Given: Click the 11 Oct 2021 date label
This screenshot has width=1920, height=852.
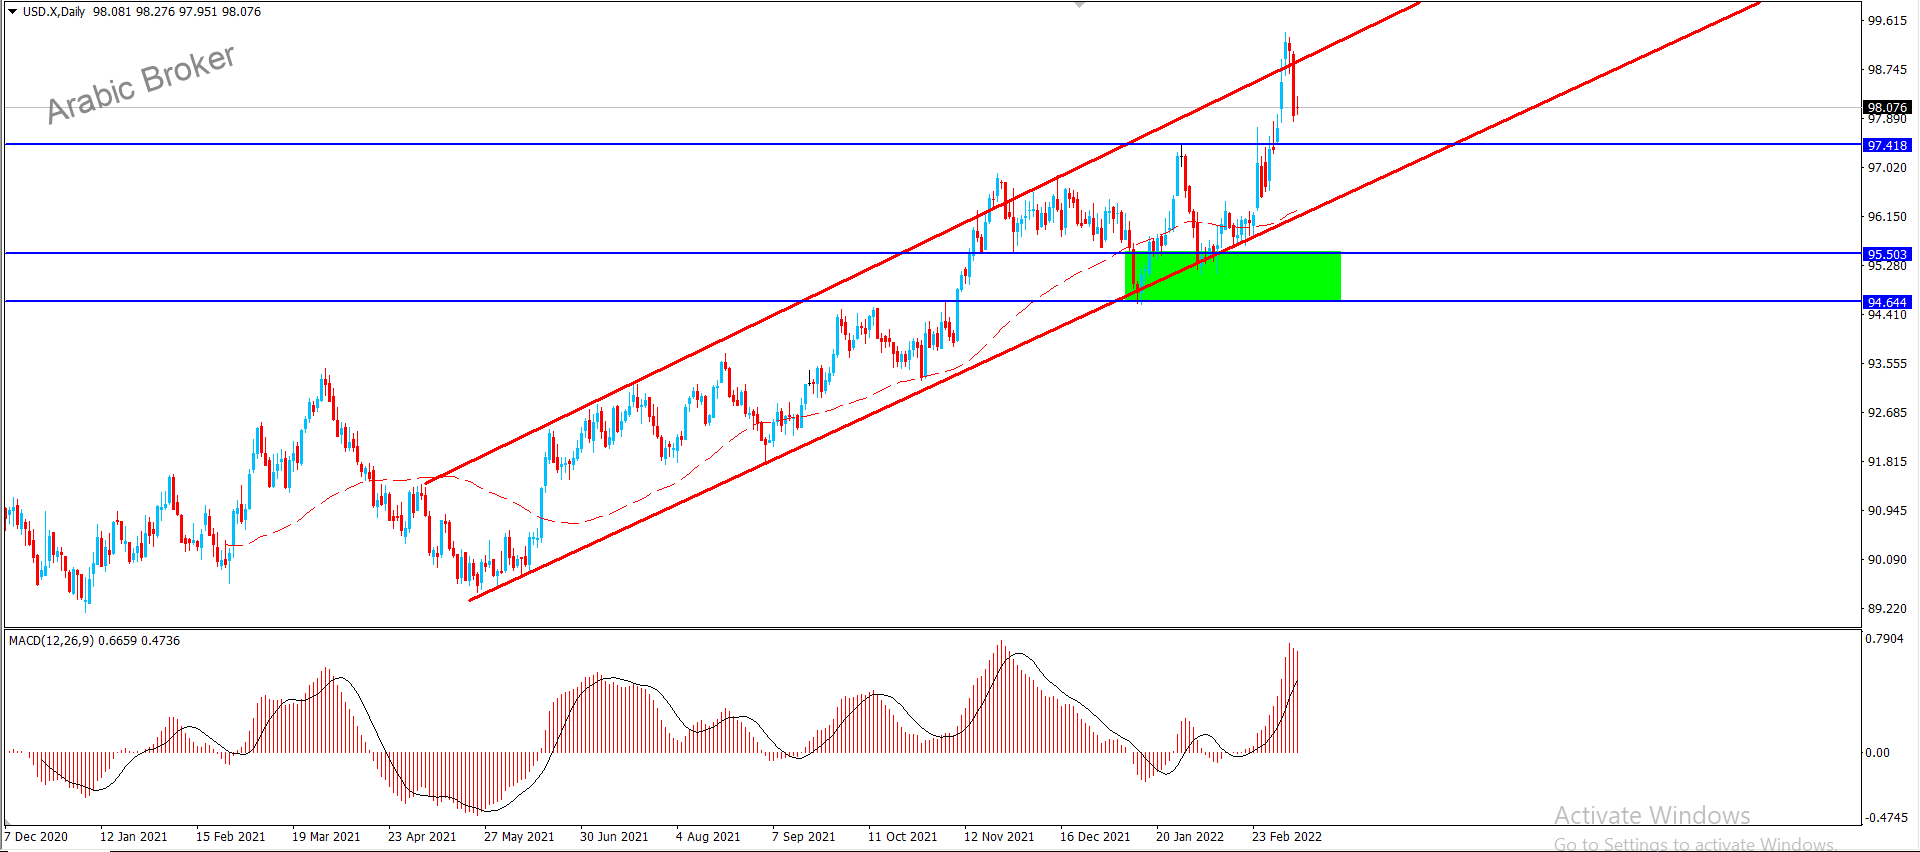Looking at the screenshot, I should (x=903, y=837).
